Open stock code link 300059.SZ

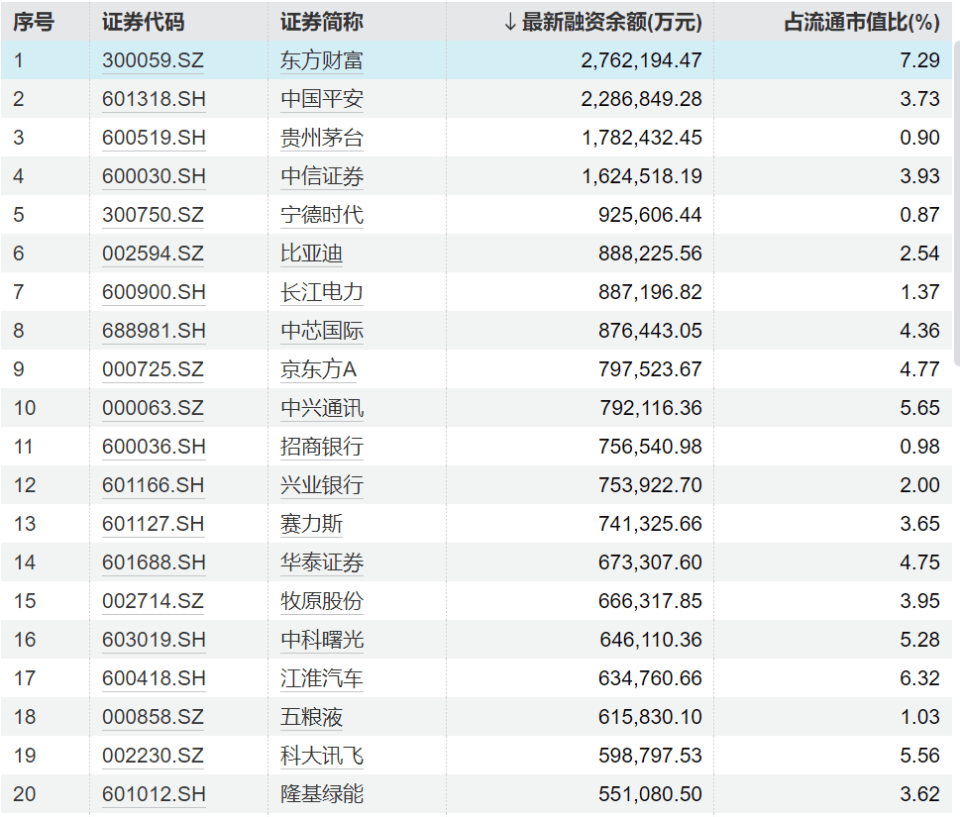153,60
